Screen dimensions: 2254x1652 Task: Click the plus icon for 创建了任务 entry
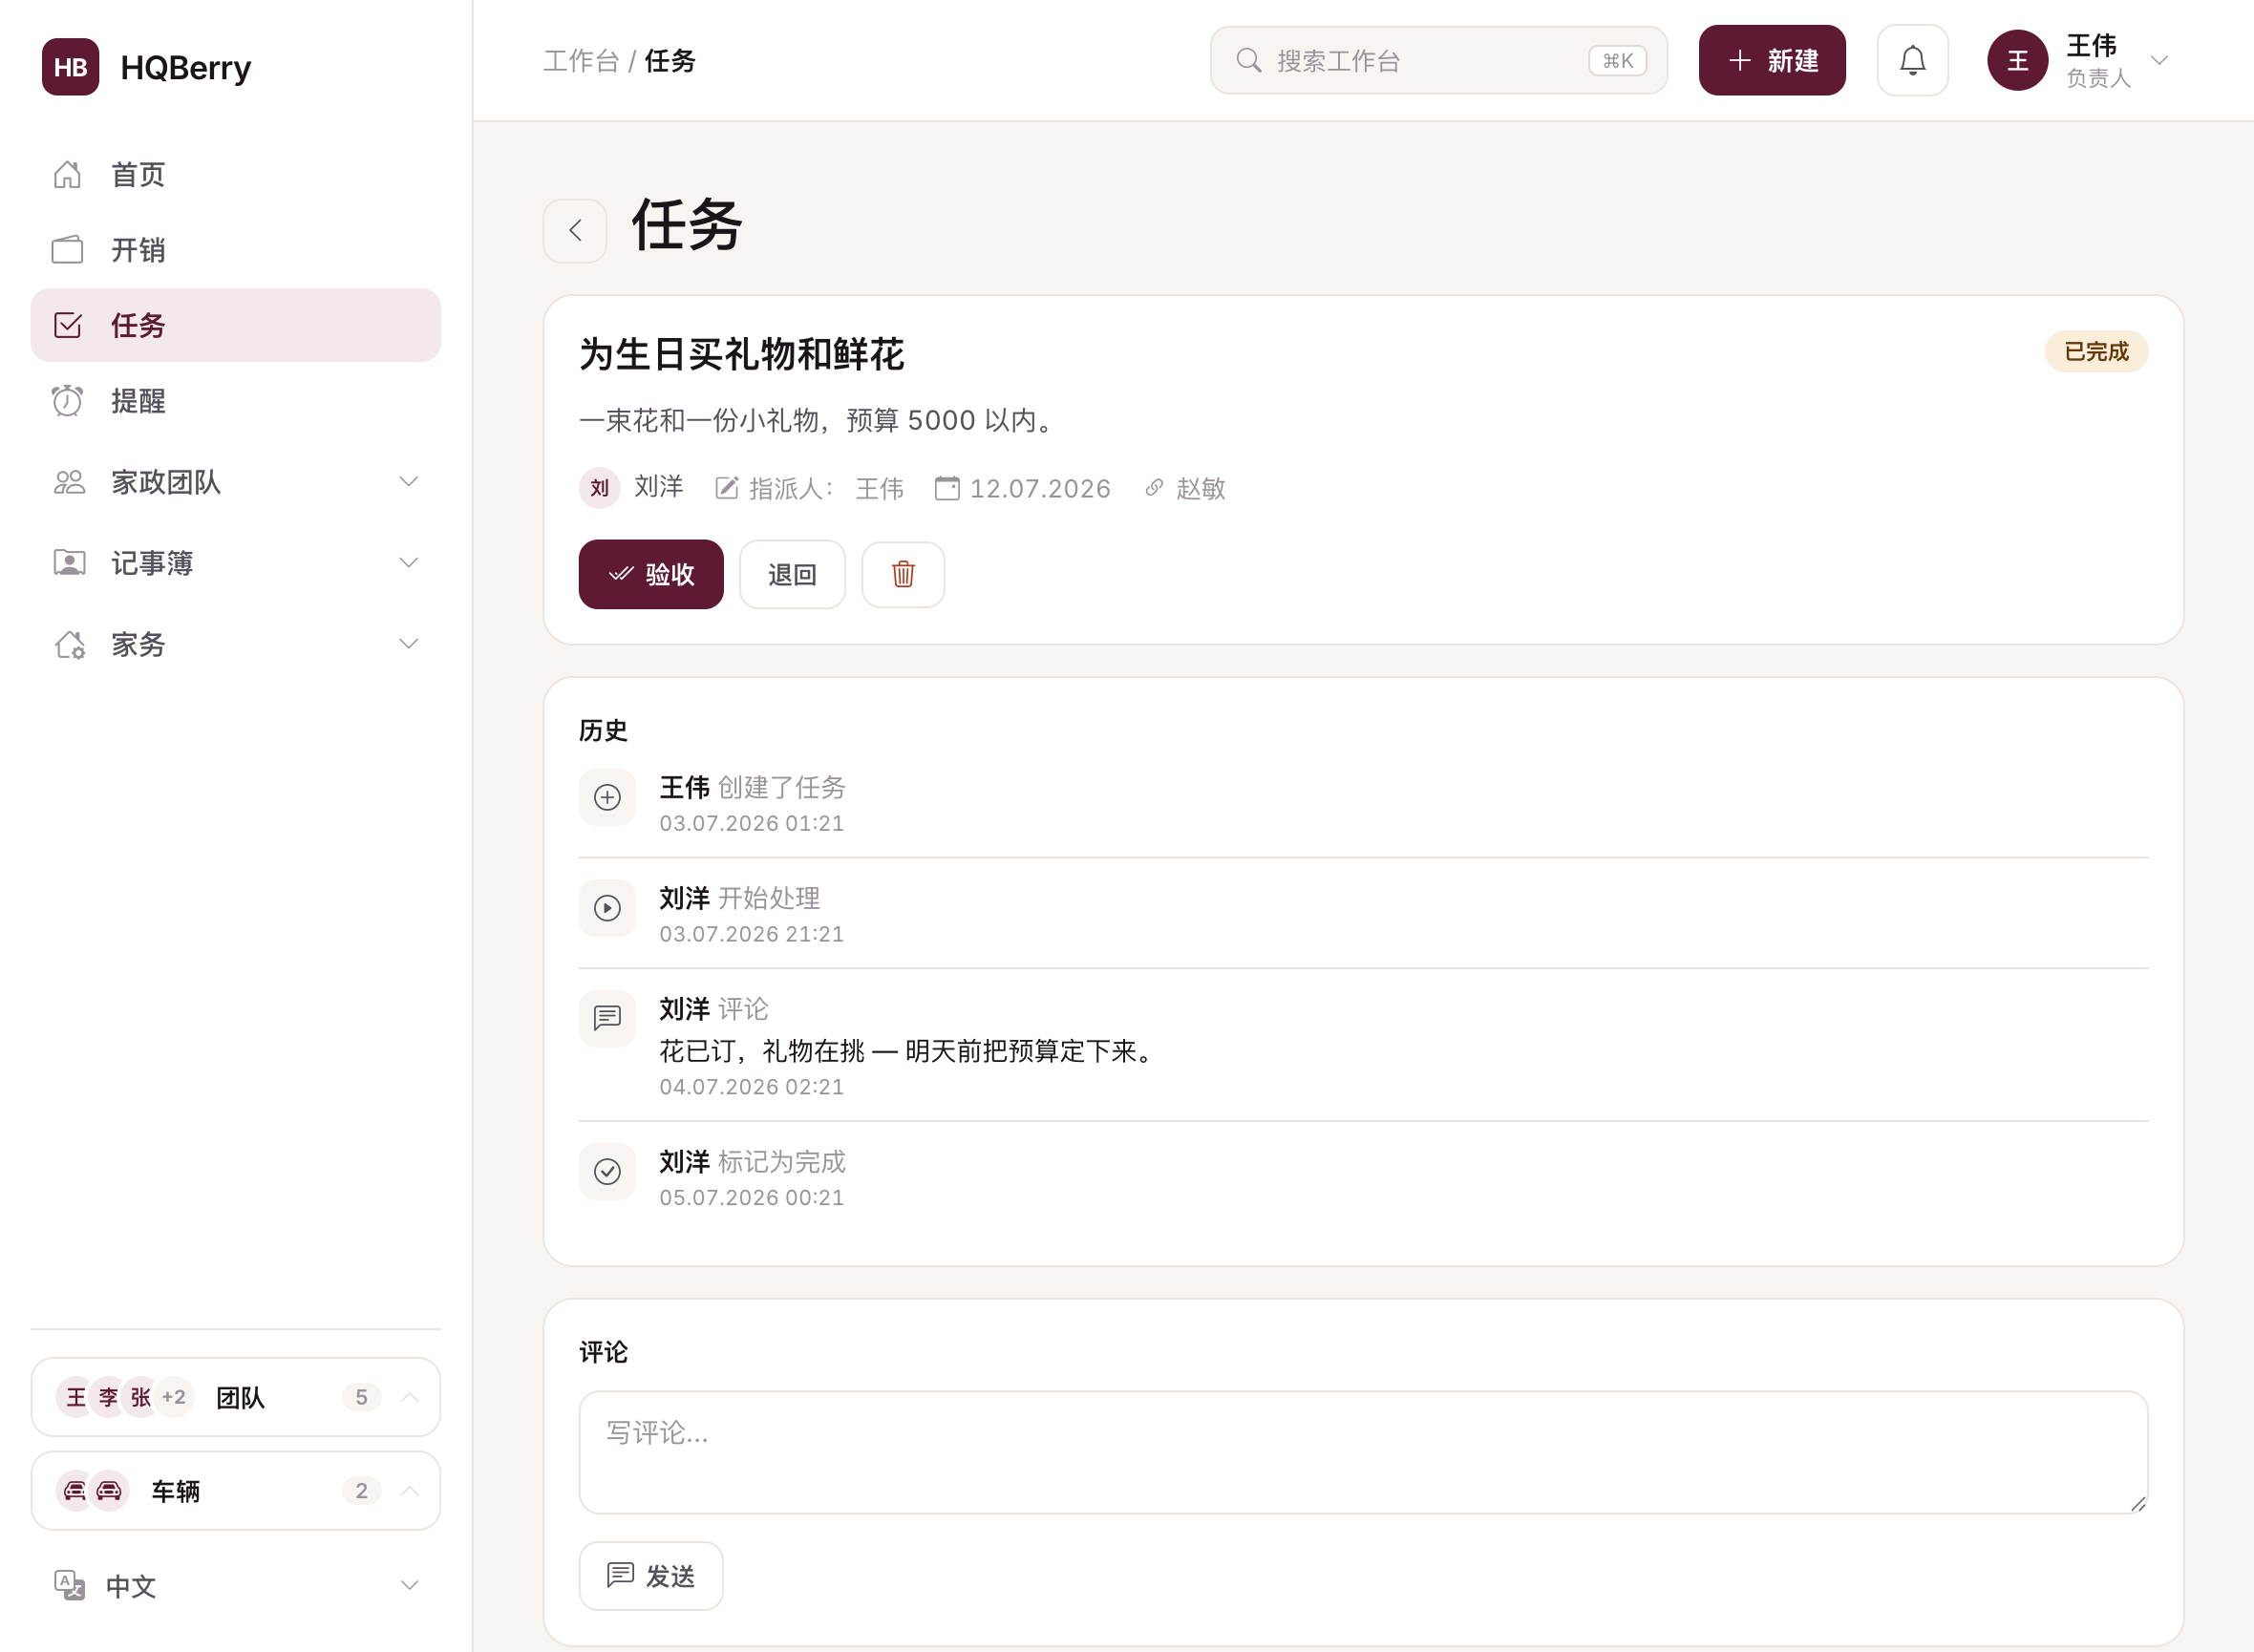(607, 798)
